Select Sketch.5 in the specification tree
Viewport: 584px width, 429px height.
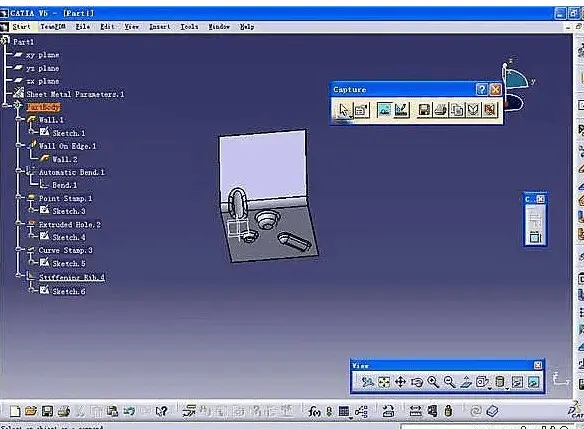pyautogui.click(x=69, y=263)
